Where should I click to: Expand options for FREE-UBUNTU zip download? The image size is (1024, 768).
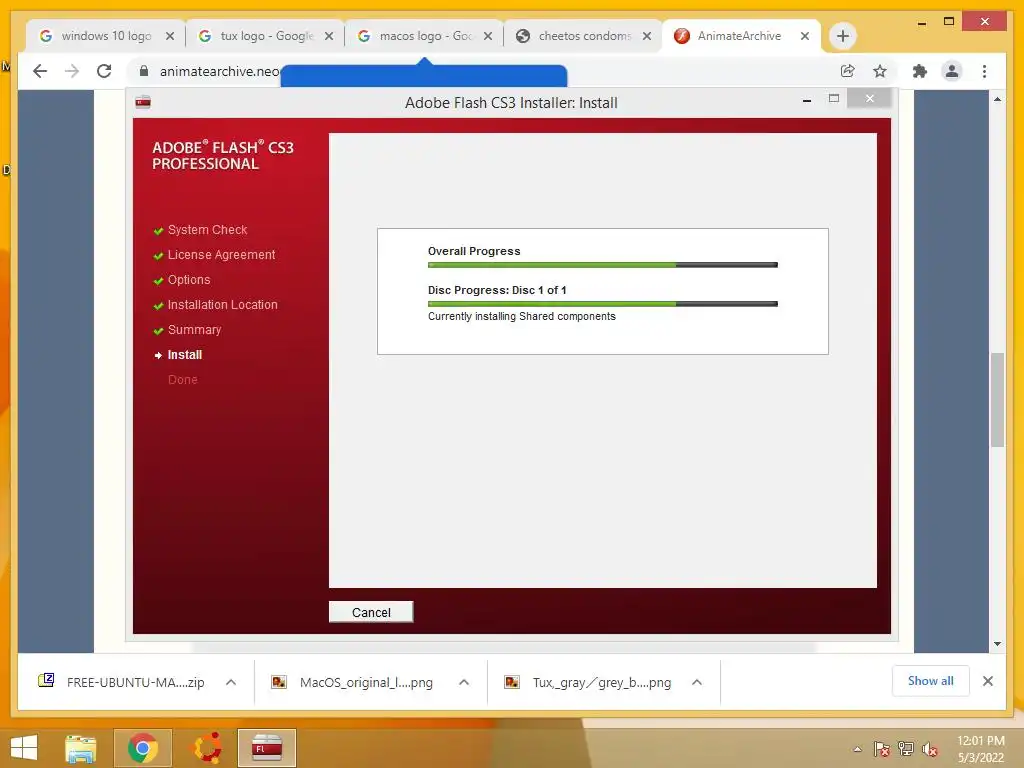point(231,682)
